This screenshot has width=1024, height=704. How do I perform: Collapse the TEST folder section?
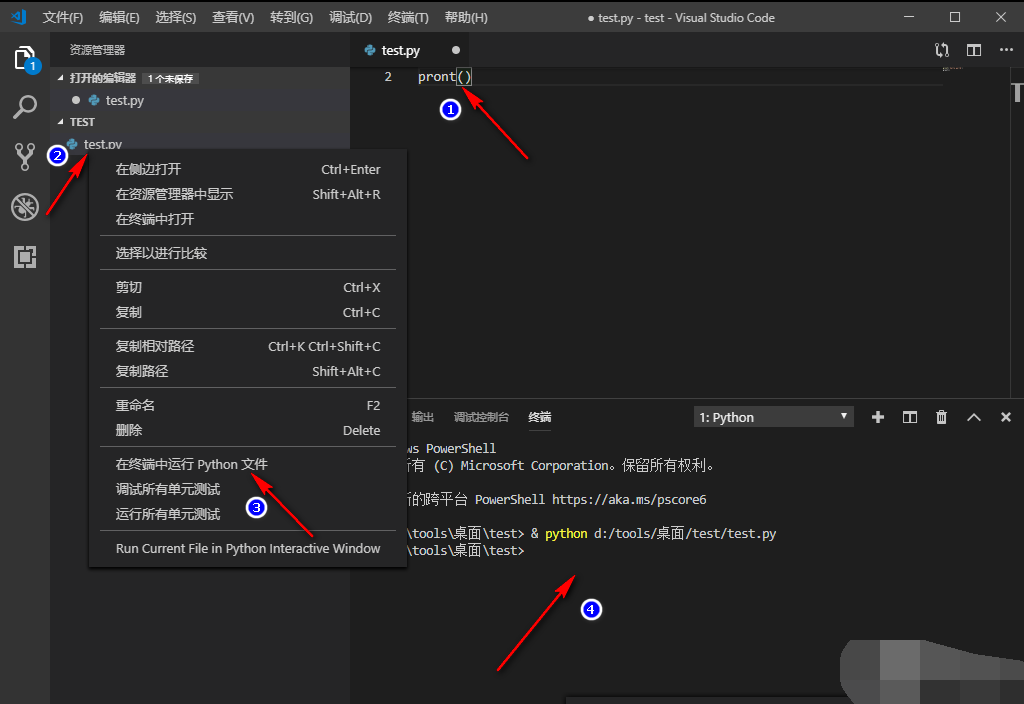(61, 122)
